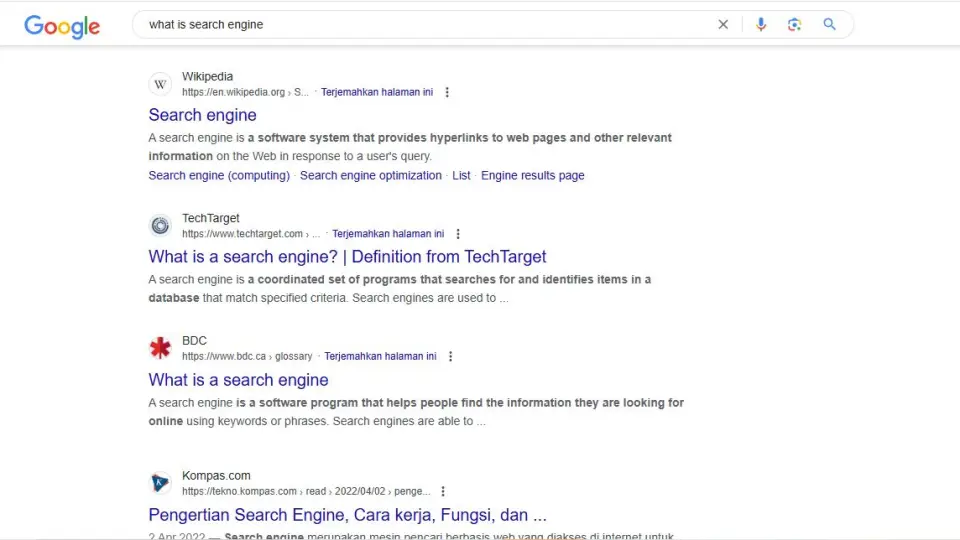Translate the Wikipedia page via 'Terjemahkan halaman ini'
This screenshot has width=960, height=540.
pyautogui.click(x=377, y=92)
